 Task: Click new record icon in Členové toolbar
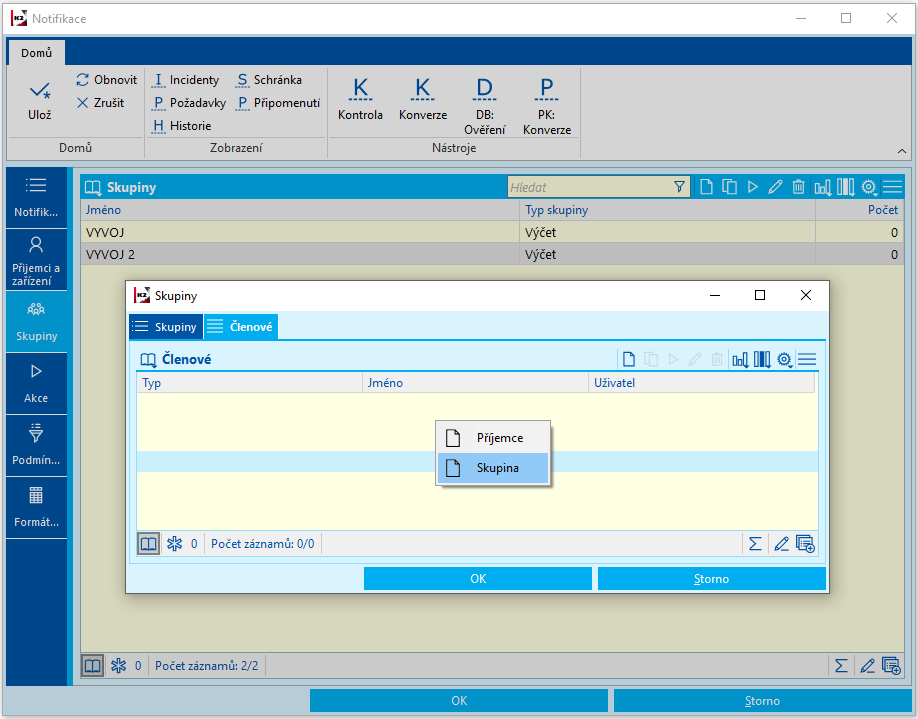[629, 359]
